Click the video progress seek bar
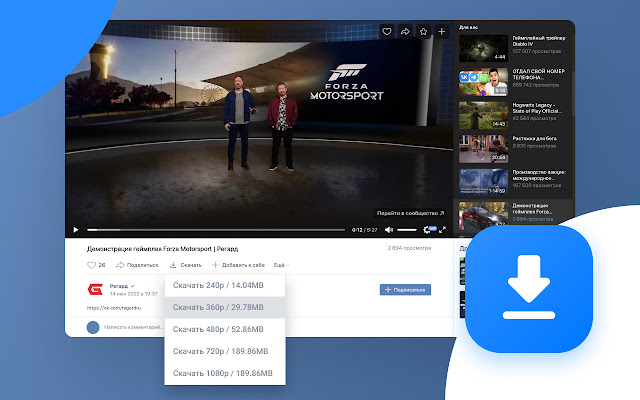Viewport: 640px width, 400px height. 216,230
